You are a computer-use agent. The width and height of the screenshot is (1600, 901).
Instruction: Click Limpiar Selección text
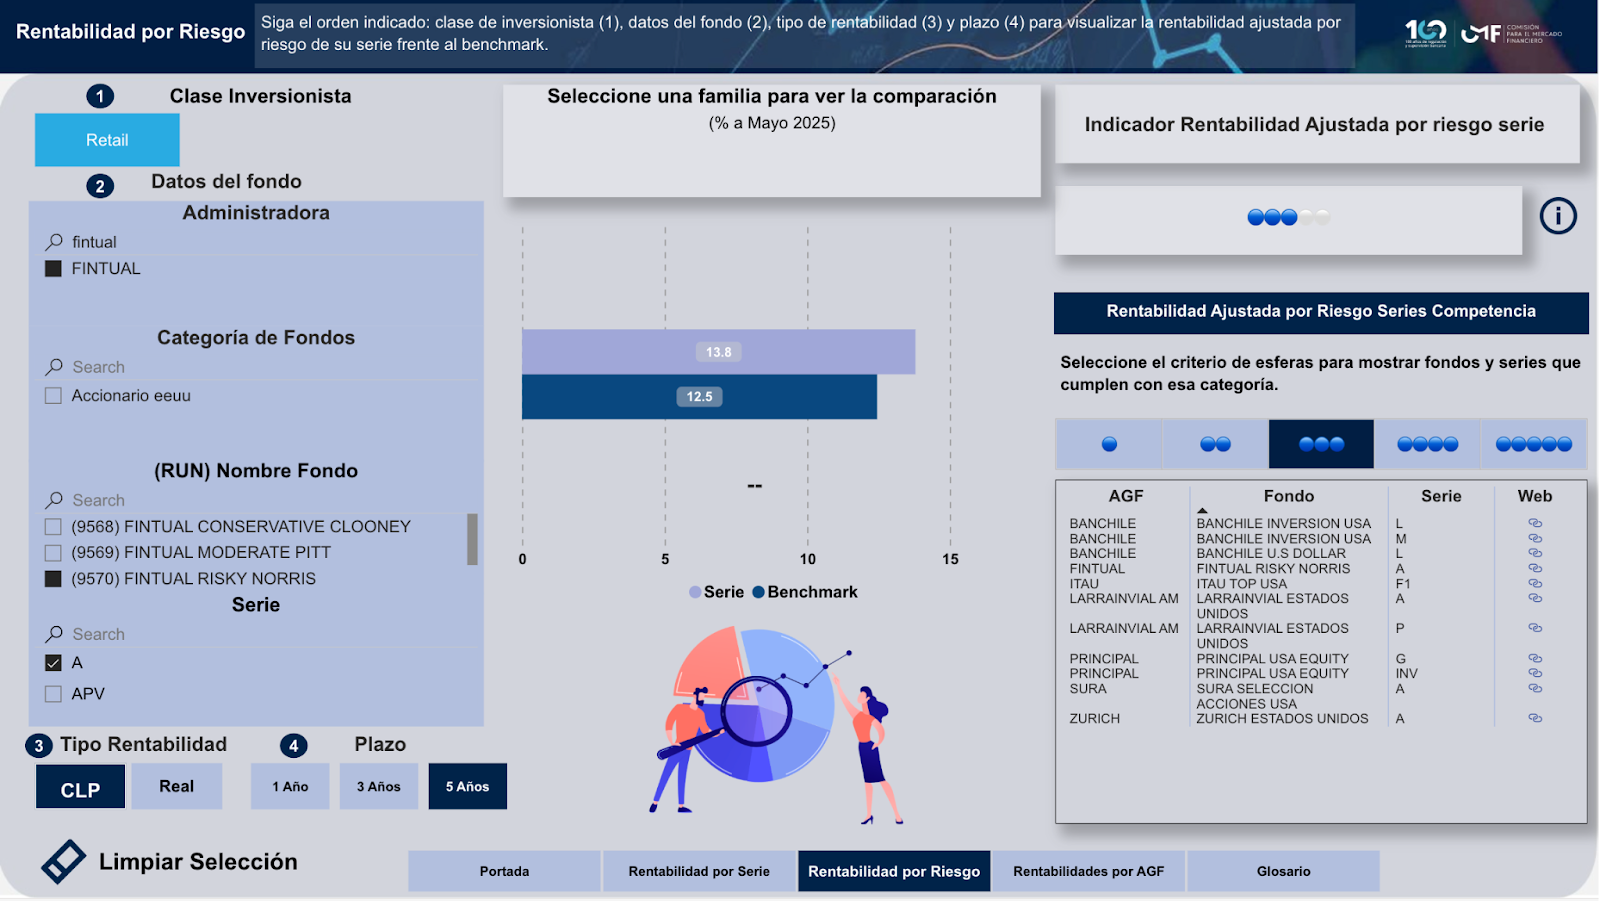198,862
